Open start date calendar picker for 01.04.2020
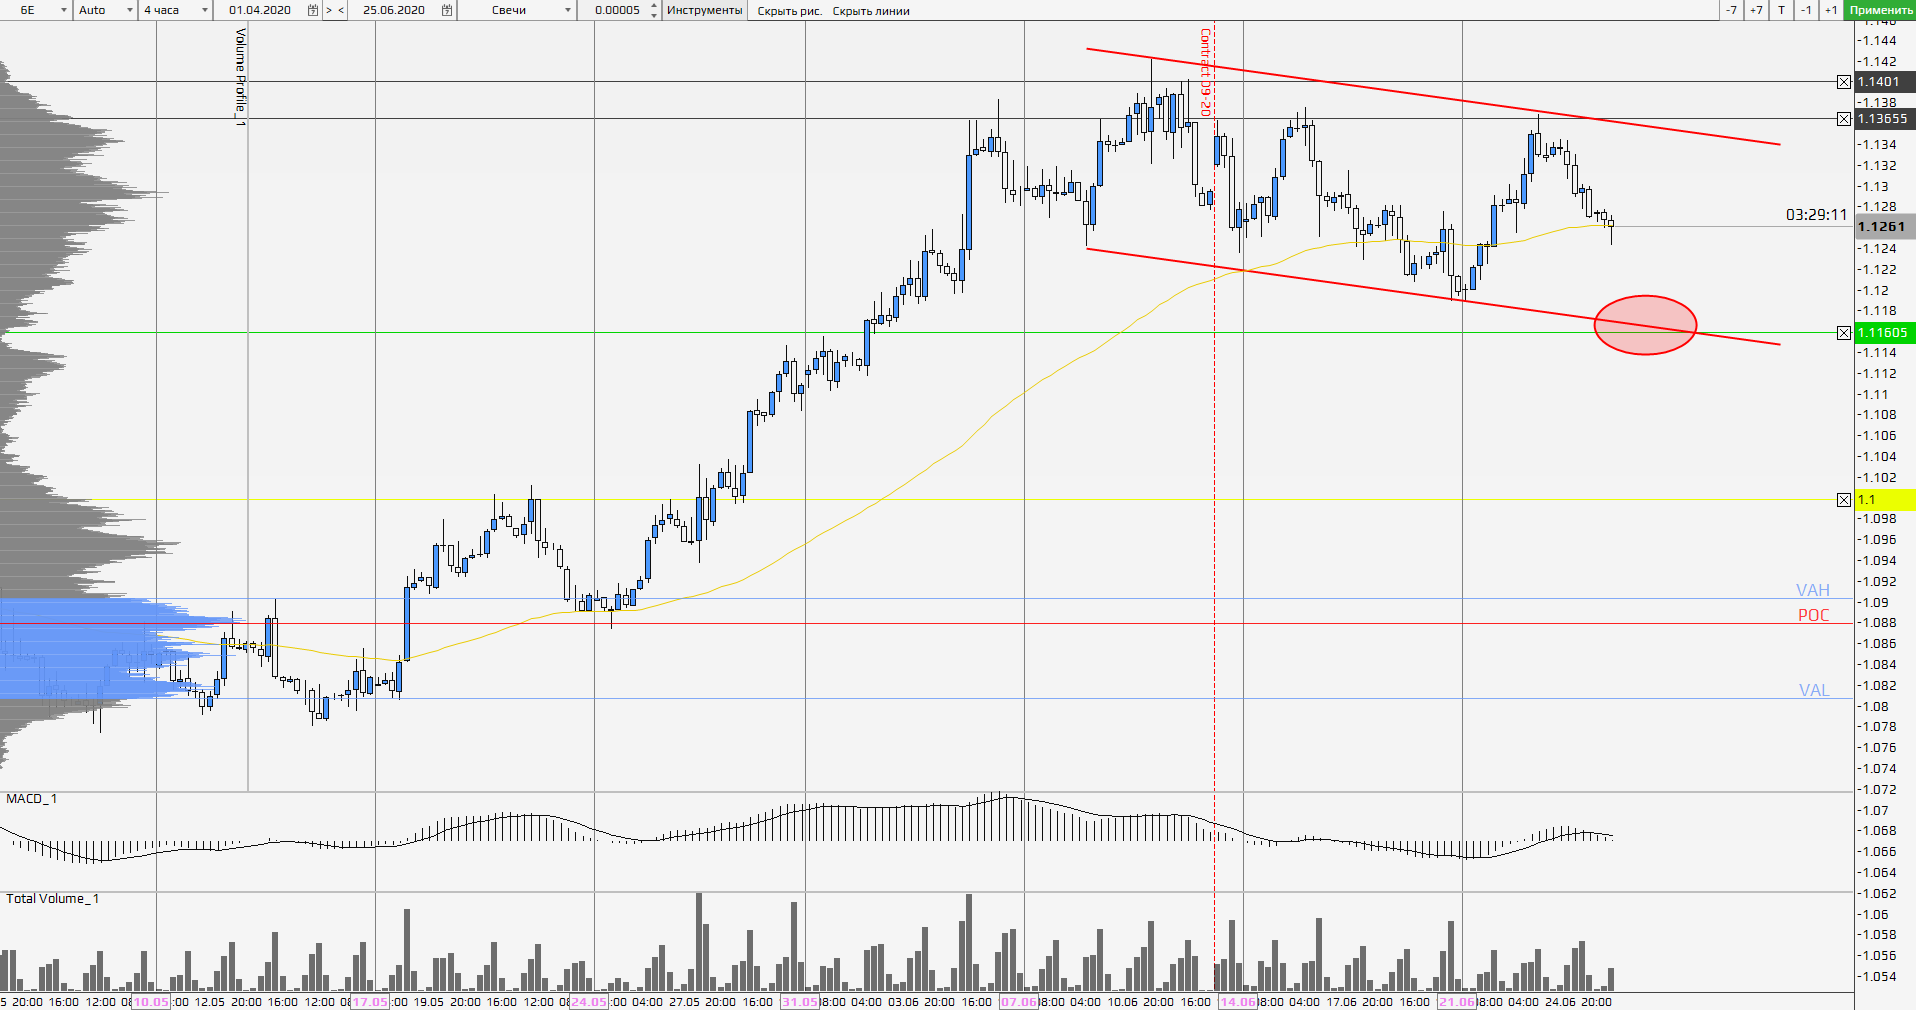Viewport: 1916px width, 1010px height. point(313,10)
